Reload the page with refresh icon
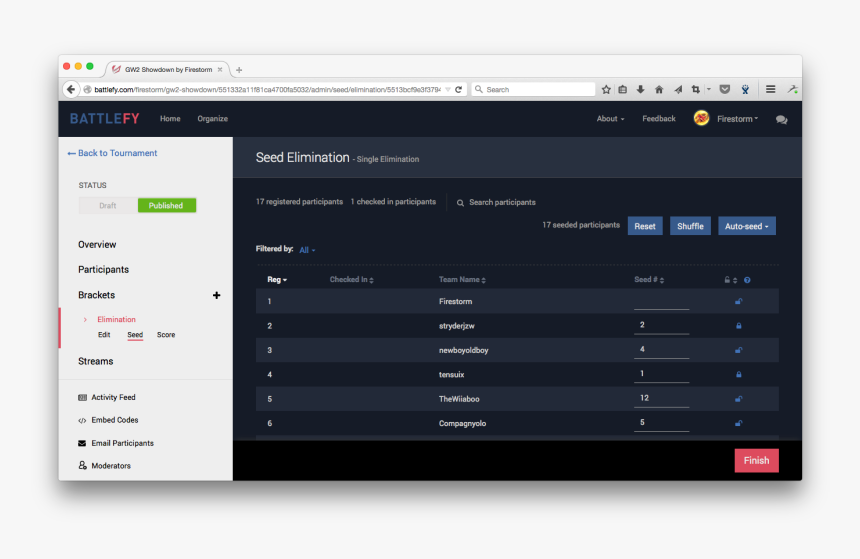The width and height of the screenshot is (860, 559). 459,89
